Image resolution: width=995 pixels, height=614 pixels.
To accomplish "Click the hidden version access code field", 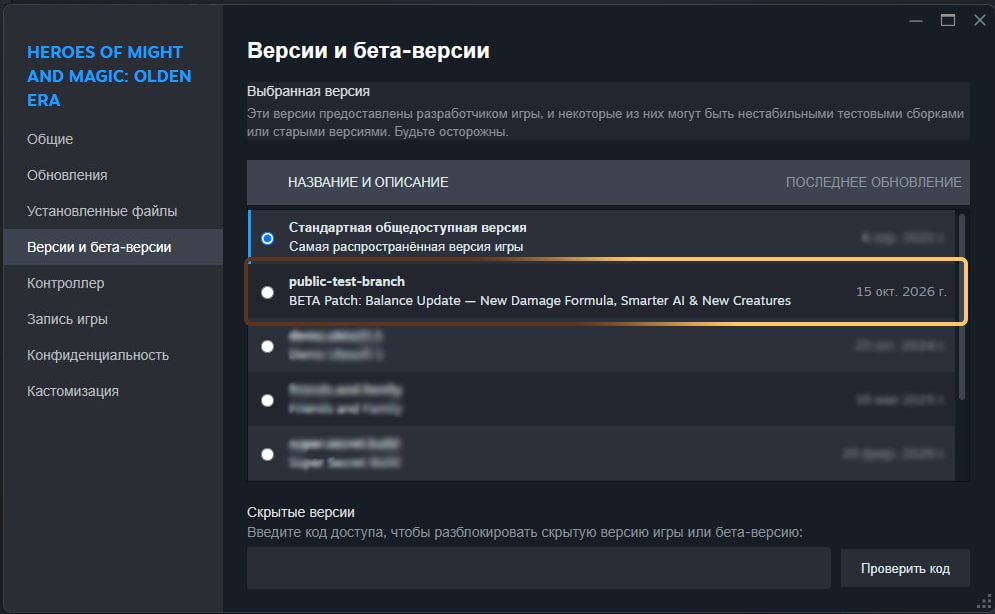I will 538,568.
